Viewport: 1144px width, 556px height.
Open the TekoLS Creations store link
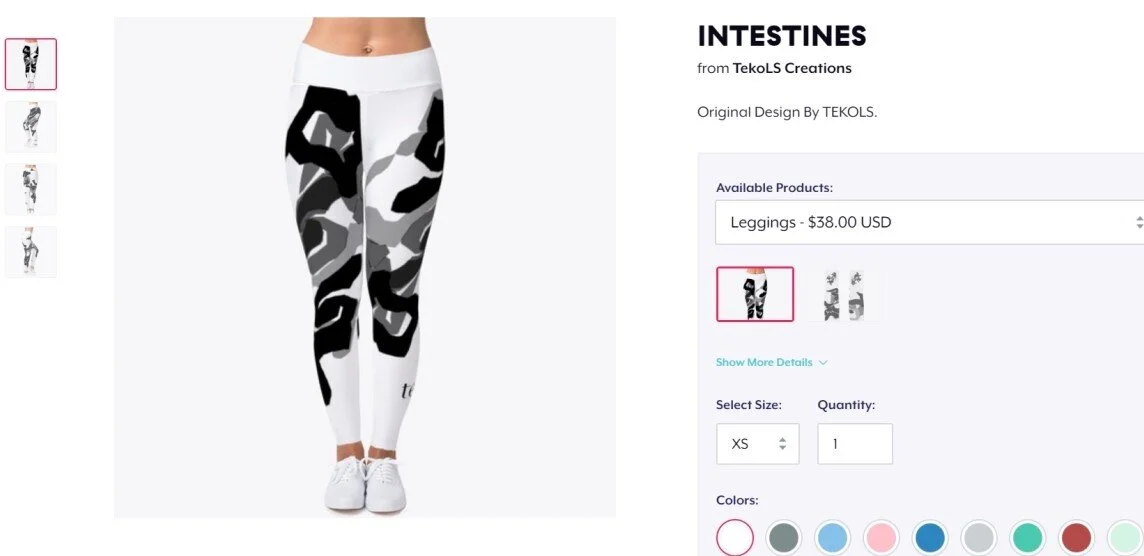(792, 69)
